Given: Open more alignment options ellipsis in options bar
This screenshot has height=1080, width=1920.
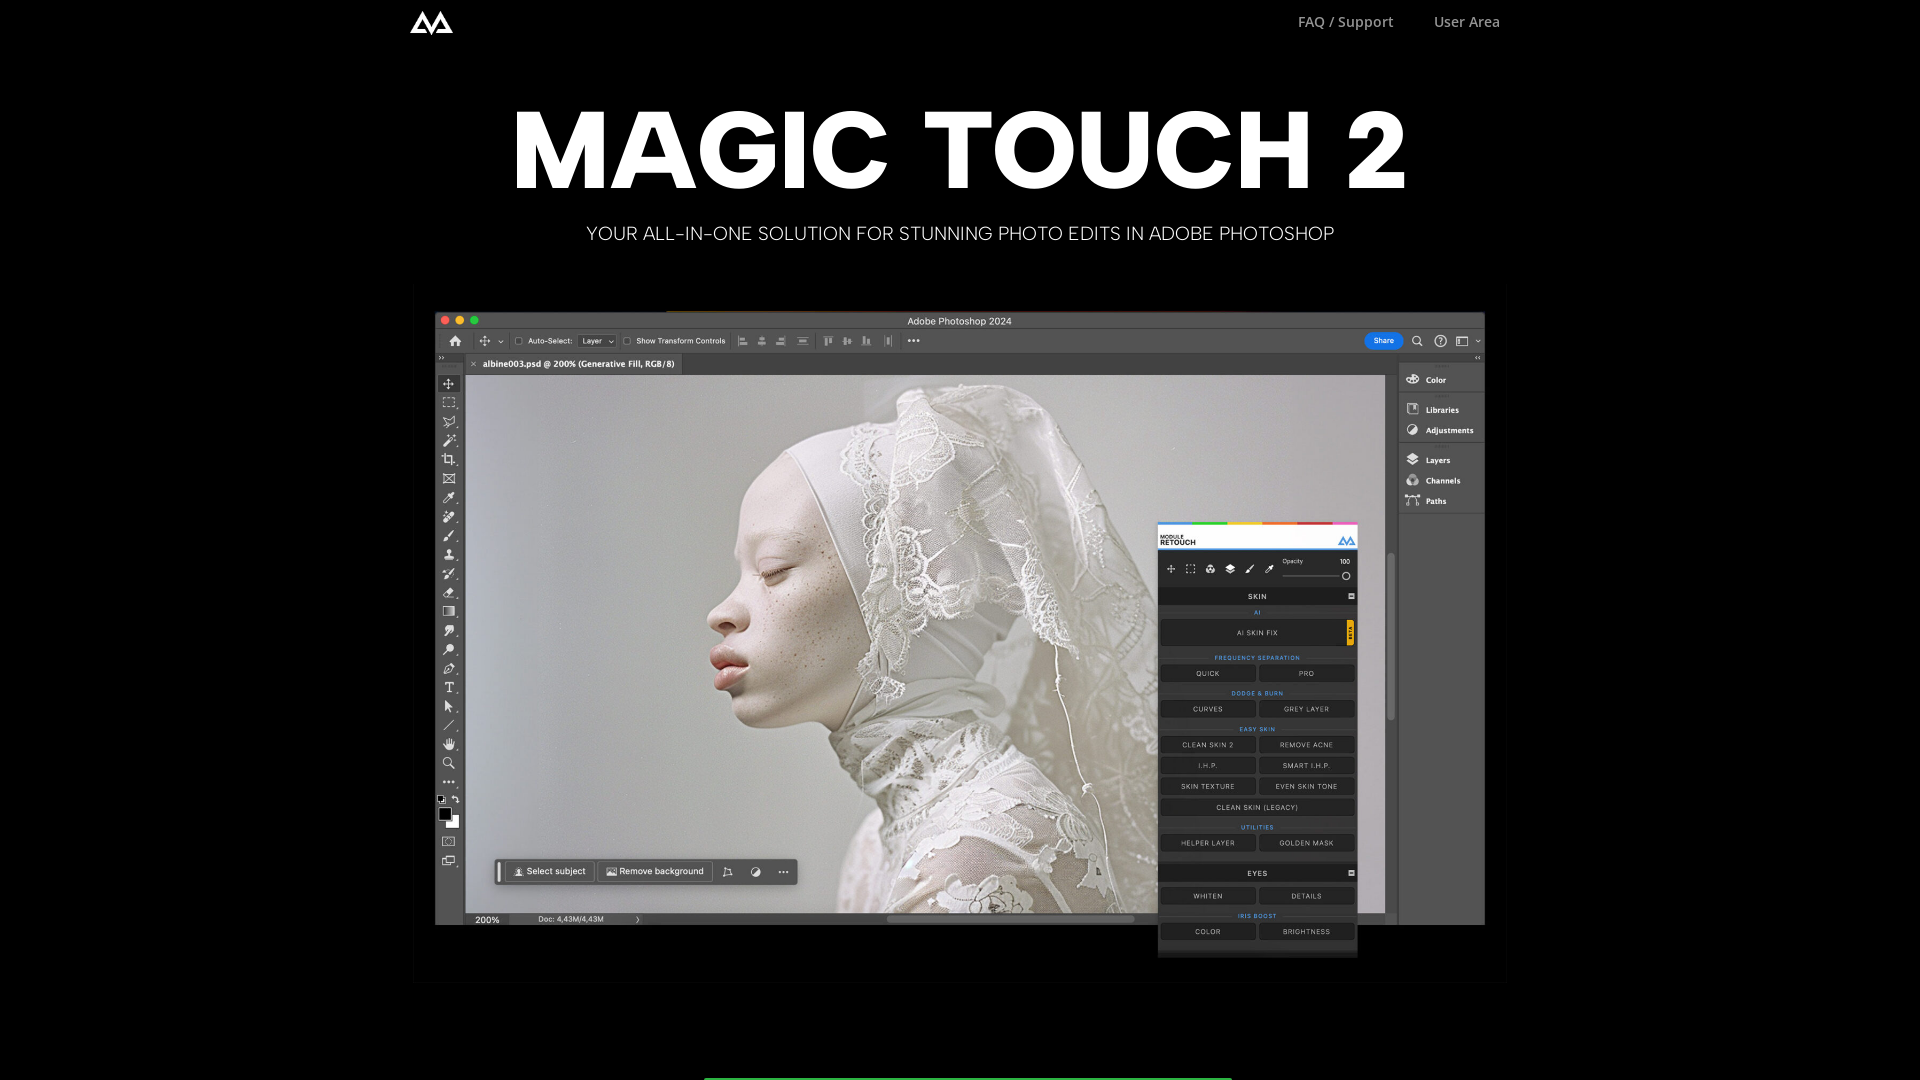Looking at the screenshot, I should [x=914, y=341].
